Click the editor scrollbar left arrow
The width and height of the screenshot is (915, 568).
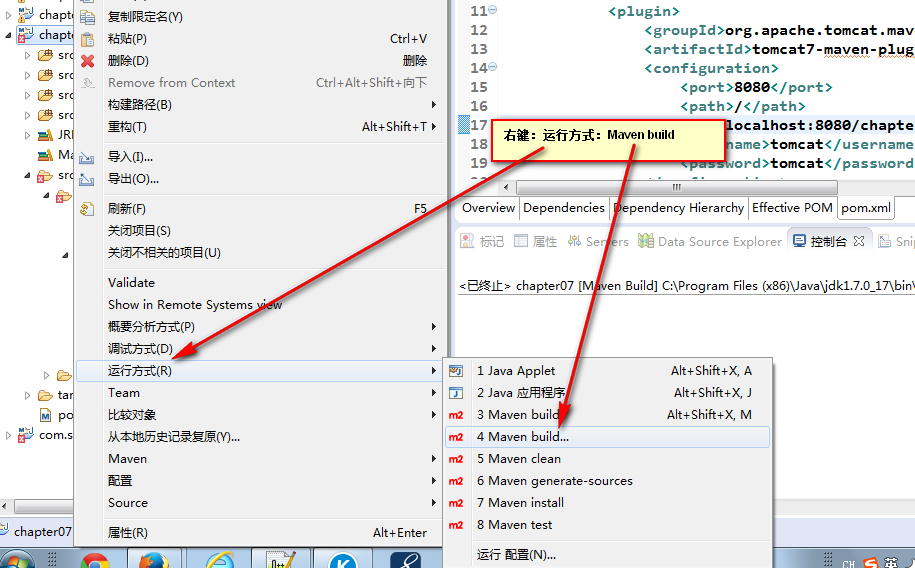coord(506,187)
